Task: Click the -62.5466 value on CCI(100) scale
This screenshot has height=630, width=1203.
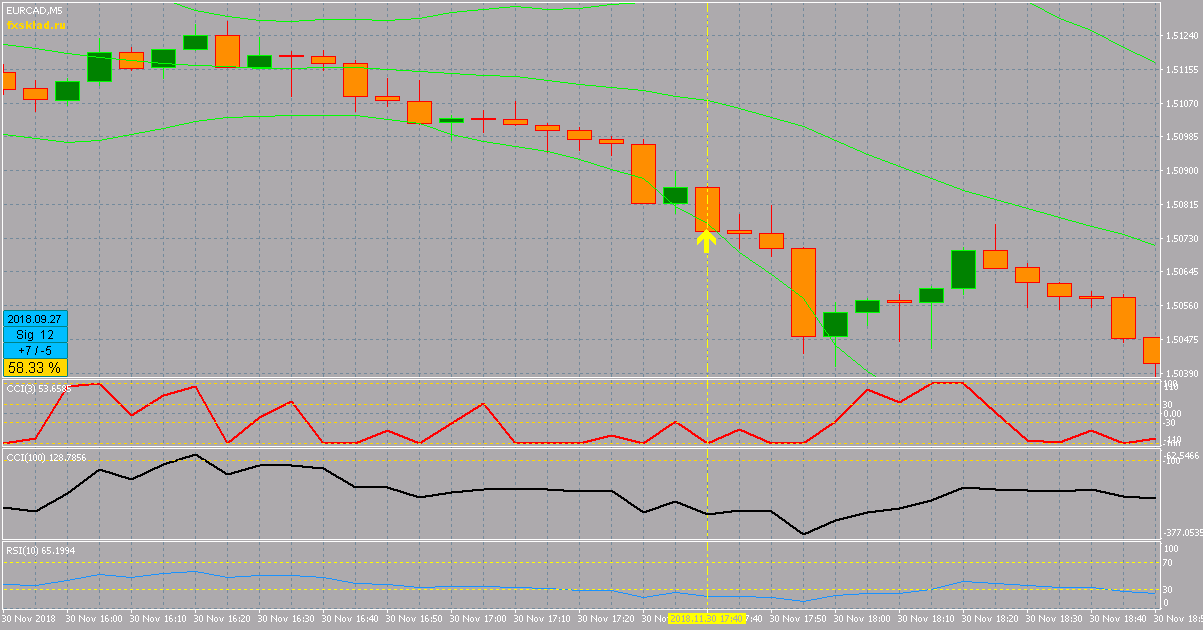Action: 1181,455
